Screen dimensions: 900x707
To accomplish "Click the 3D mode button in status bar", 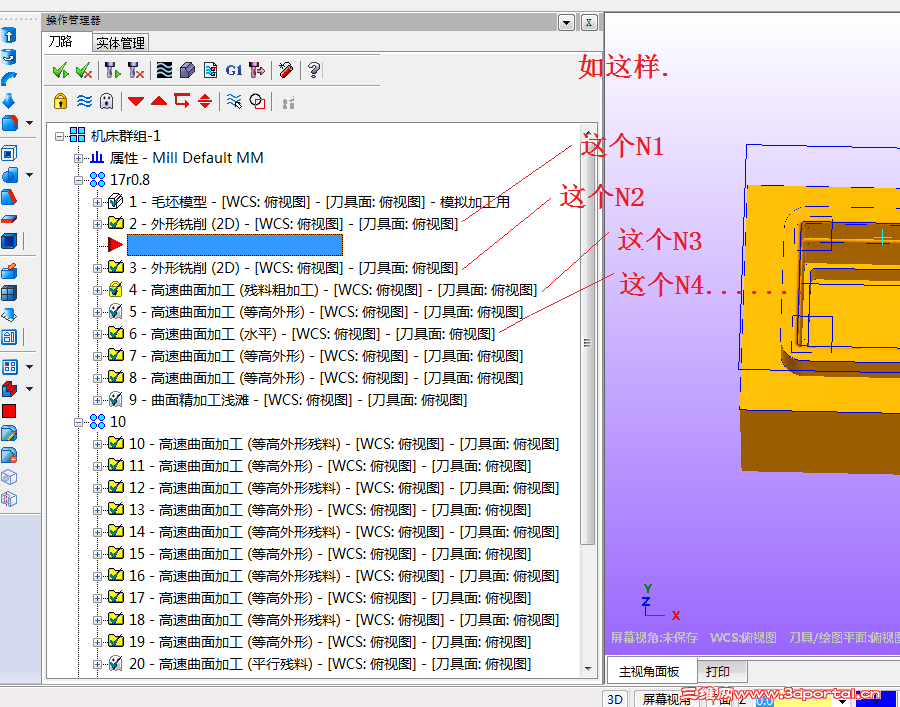I will (615, 699).
